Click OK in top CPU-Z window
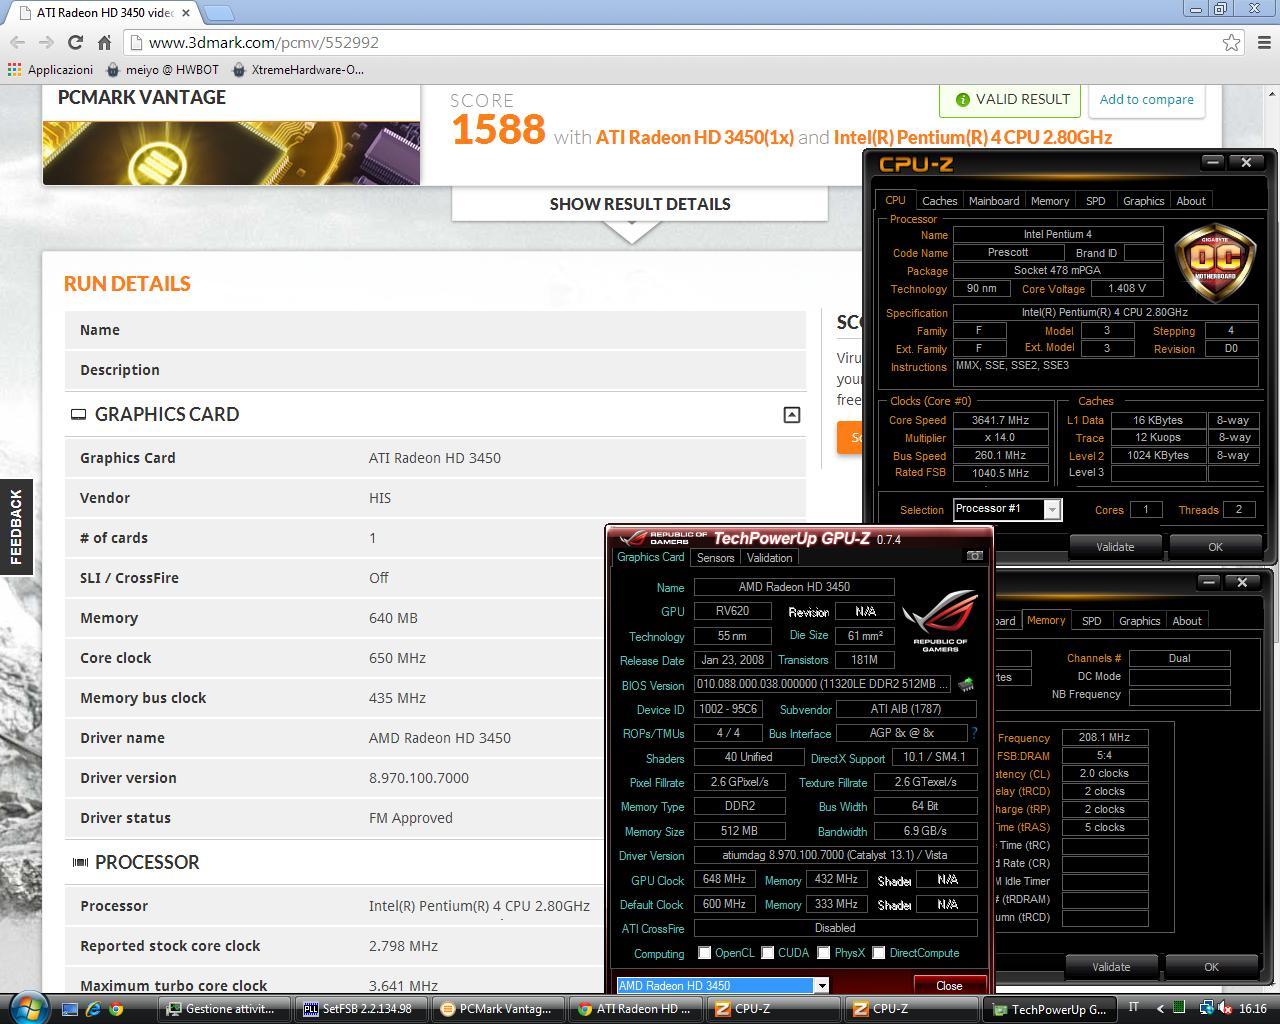This screenshot has width=1280, height=1024. coord(1215,547)
